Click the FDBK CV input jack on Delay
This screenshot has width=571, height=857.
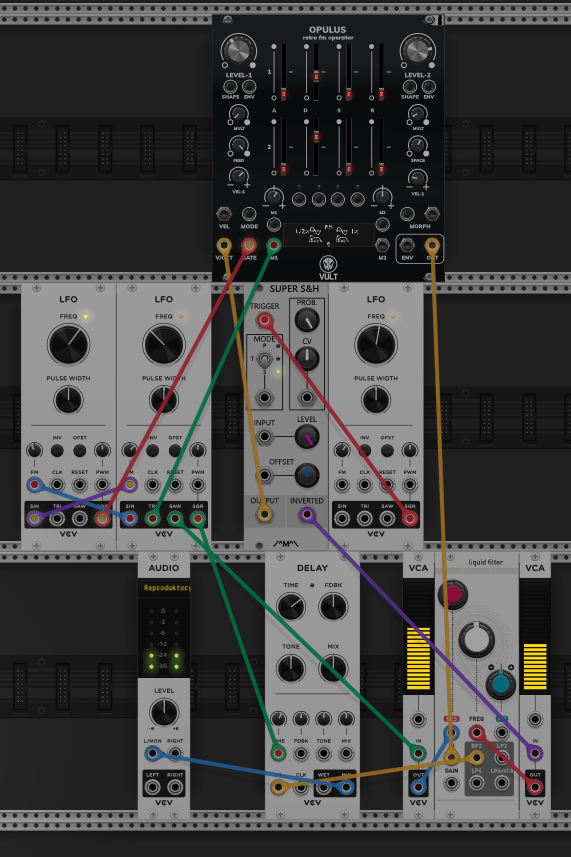[301, 754]
